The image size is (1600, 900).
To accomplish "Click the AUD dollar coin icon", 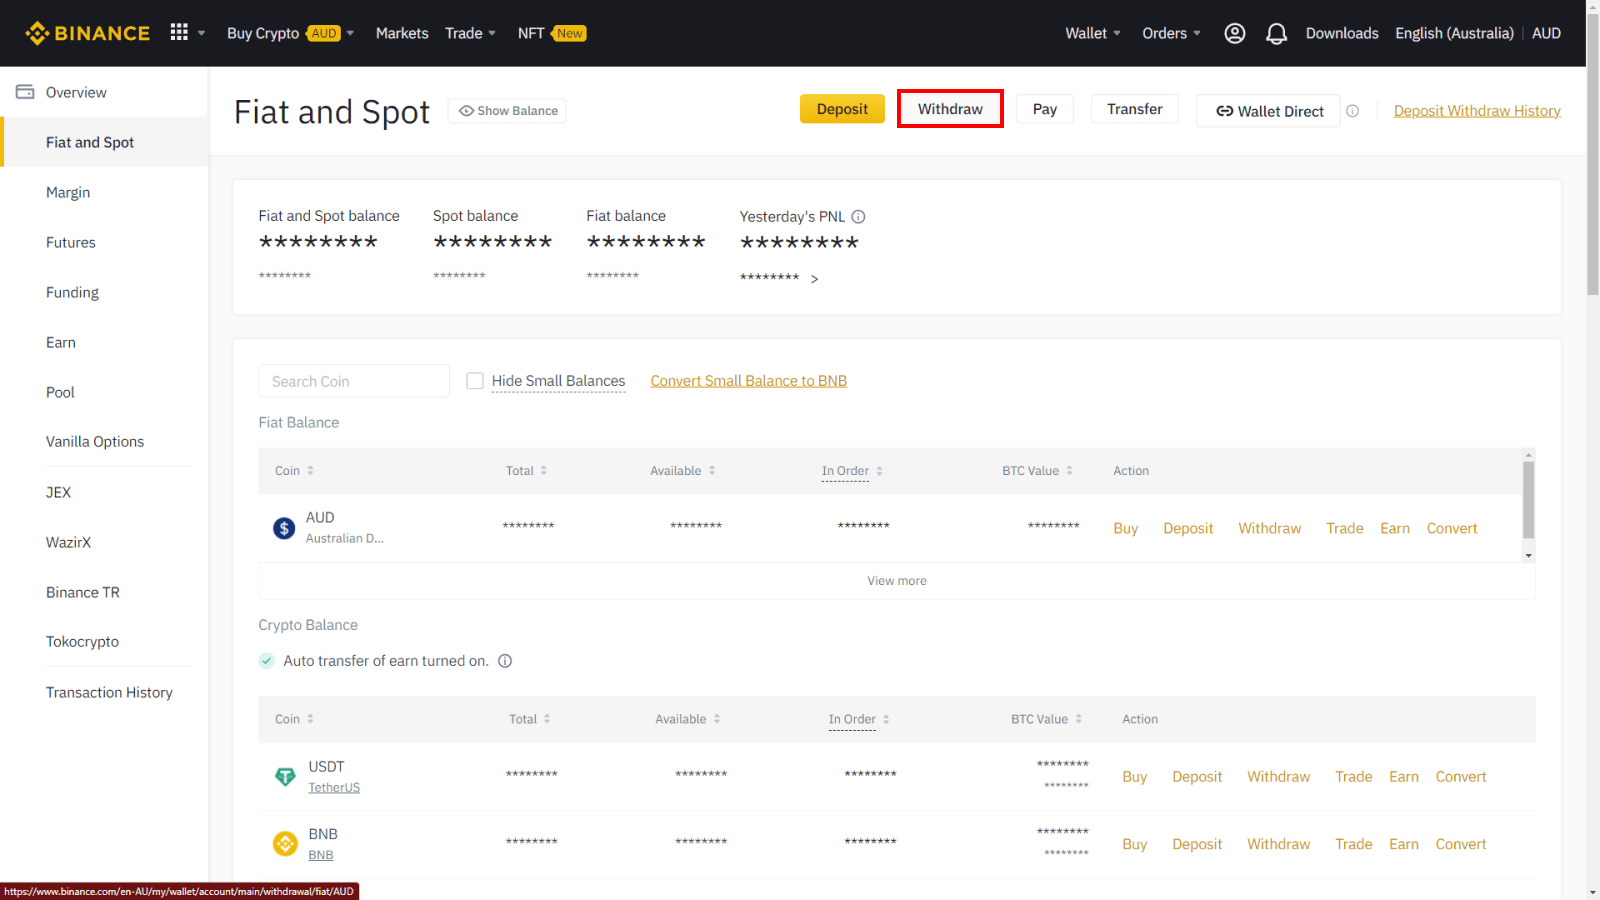I will [x=284, y=528].
